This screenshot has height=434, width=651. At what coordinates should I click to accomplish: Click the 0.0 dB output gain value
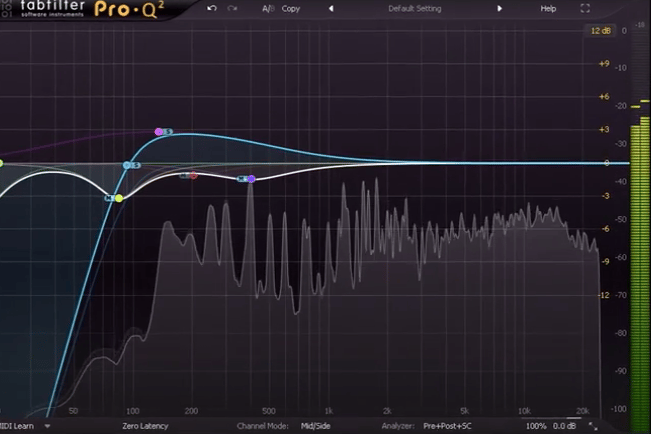click(x=564, y=426)
